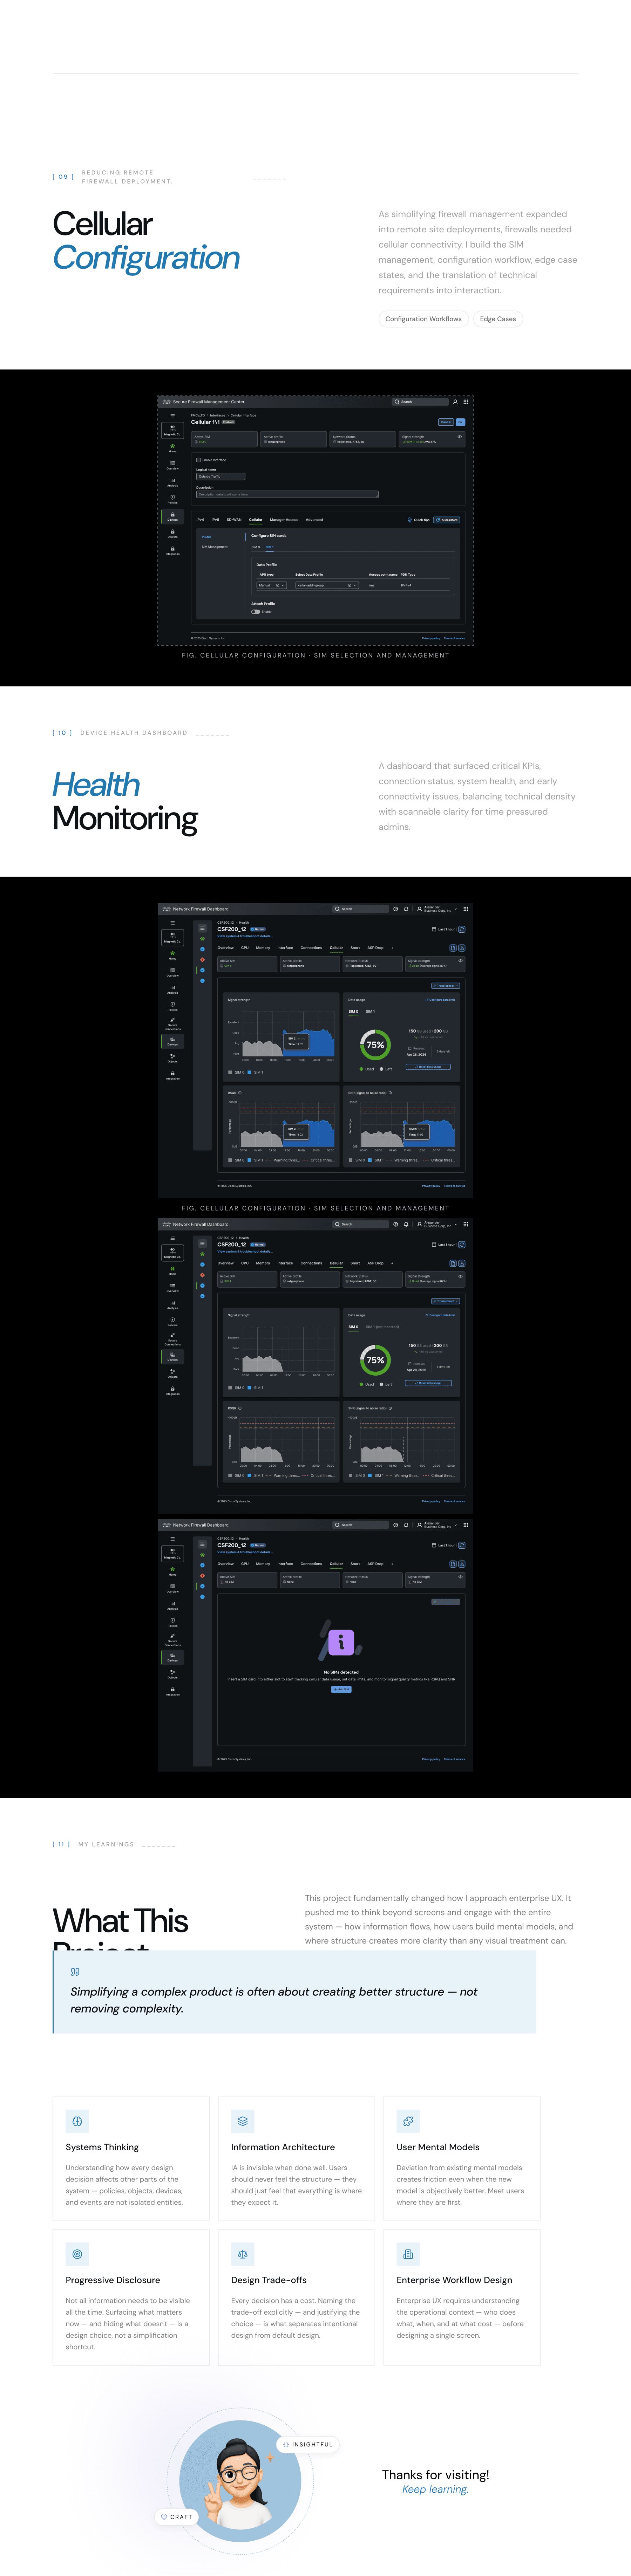Screen dimensions: 631x2576
Task: Open the Manual APN type dropdown
Action: click(272, 585)
